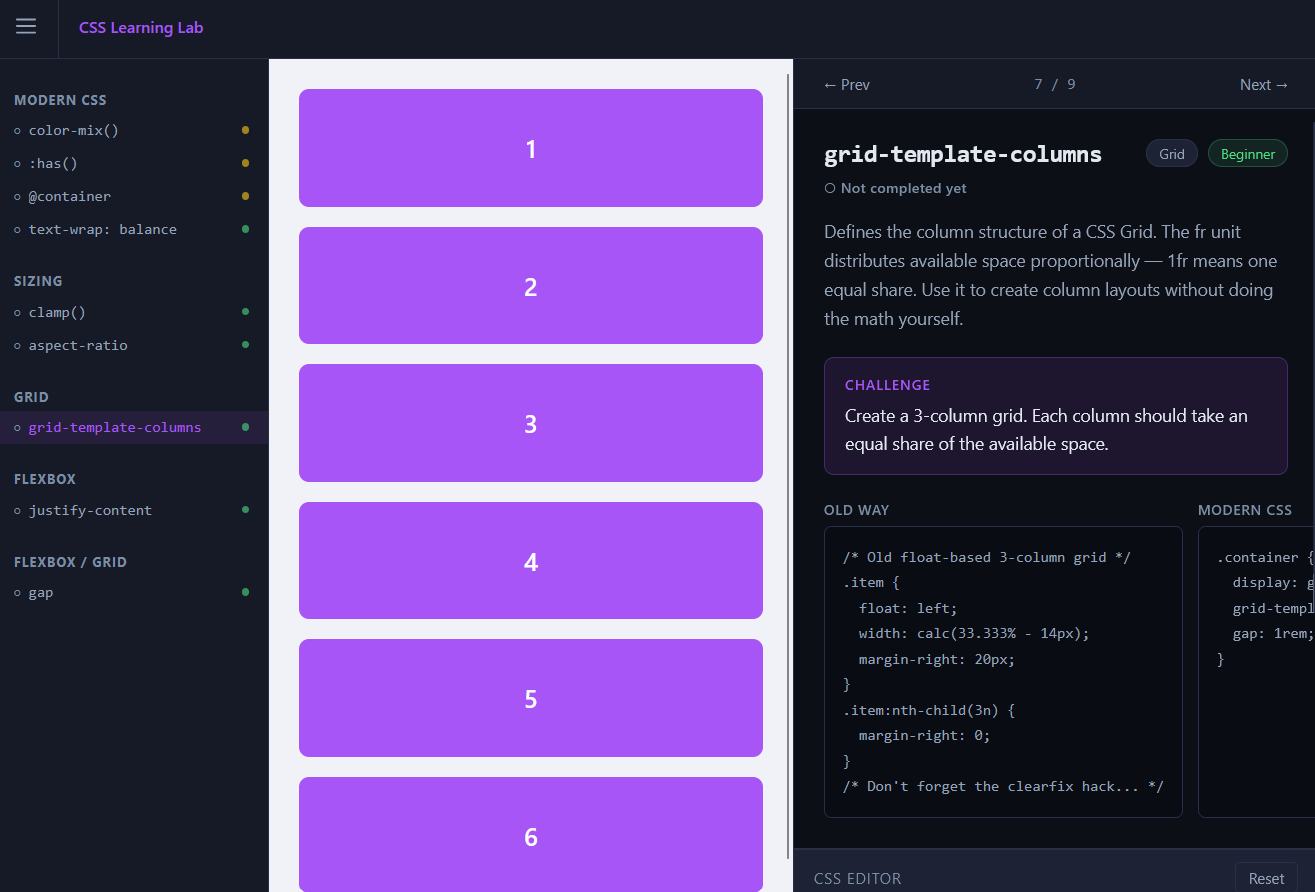Click the green status dot beside gap
1315x892 pixels.
pos(245,592)
